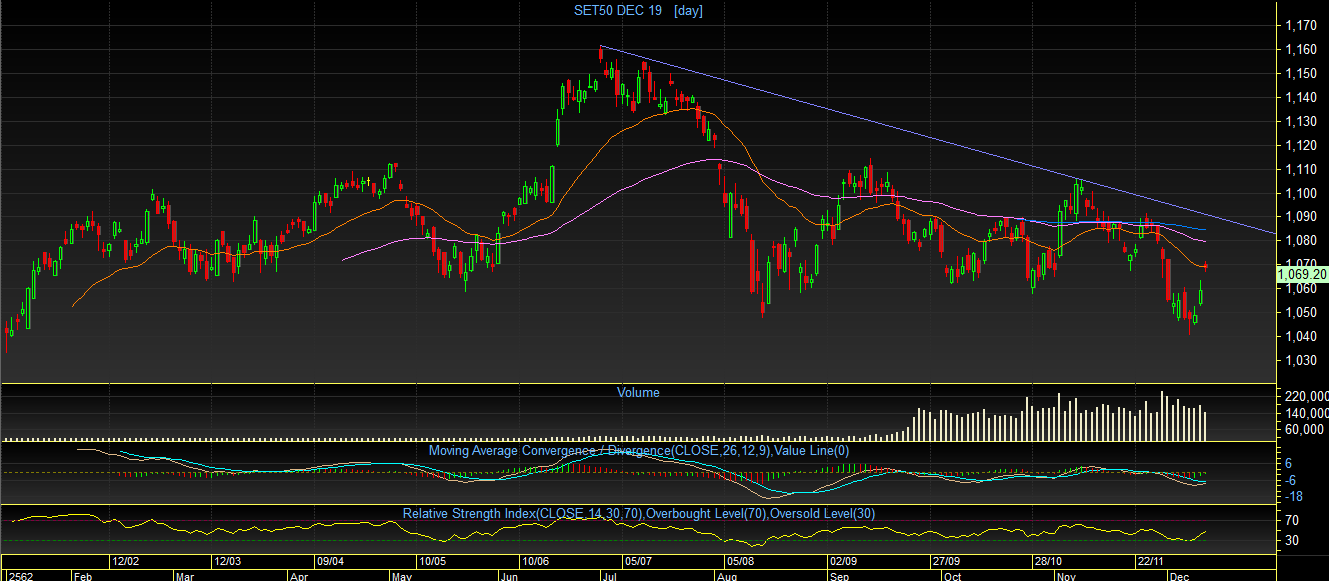Click the 27/09 date label
1329x581 pixels.
coord(947,562)
